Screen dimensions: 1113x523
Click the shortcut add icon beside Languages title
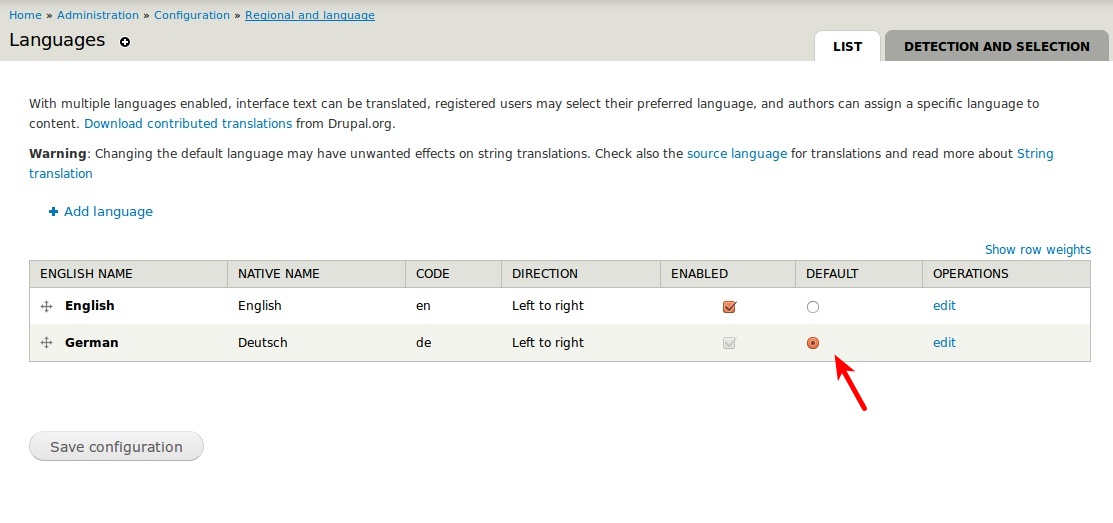click(x=125, y=42)
